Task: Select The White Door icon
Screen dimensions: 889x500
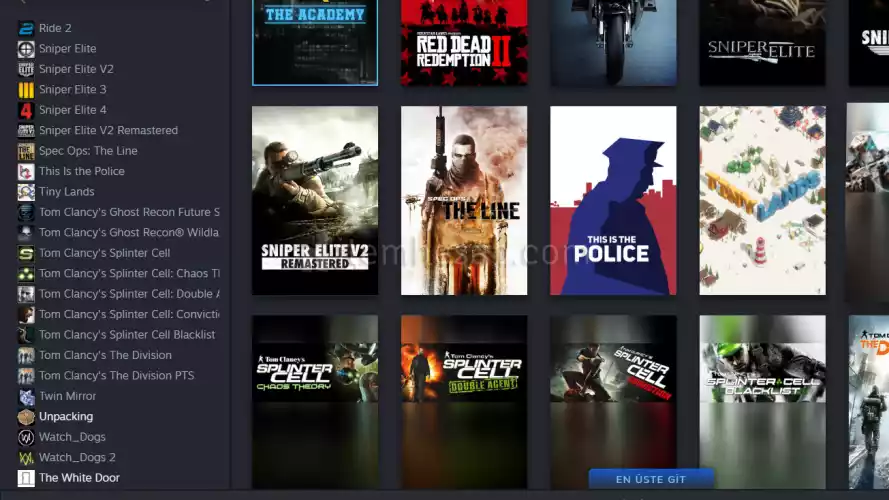Action: click(26, 478)
